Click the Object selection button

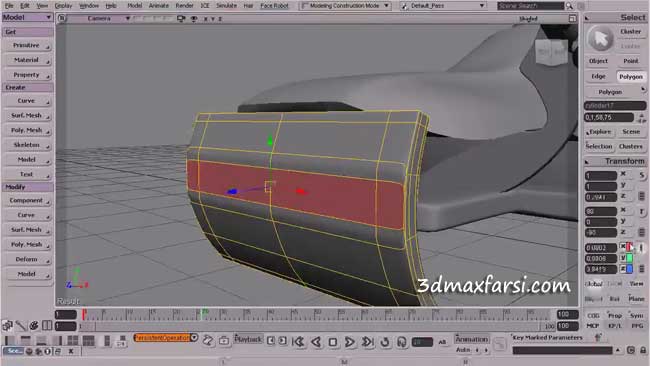click(x=598, y=61)
